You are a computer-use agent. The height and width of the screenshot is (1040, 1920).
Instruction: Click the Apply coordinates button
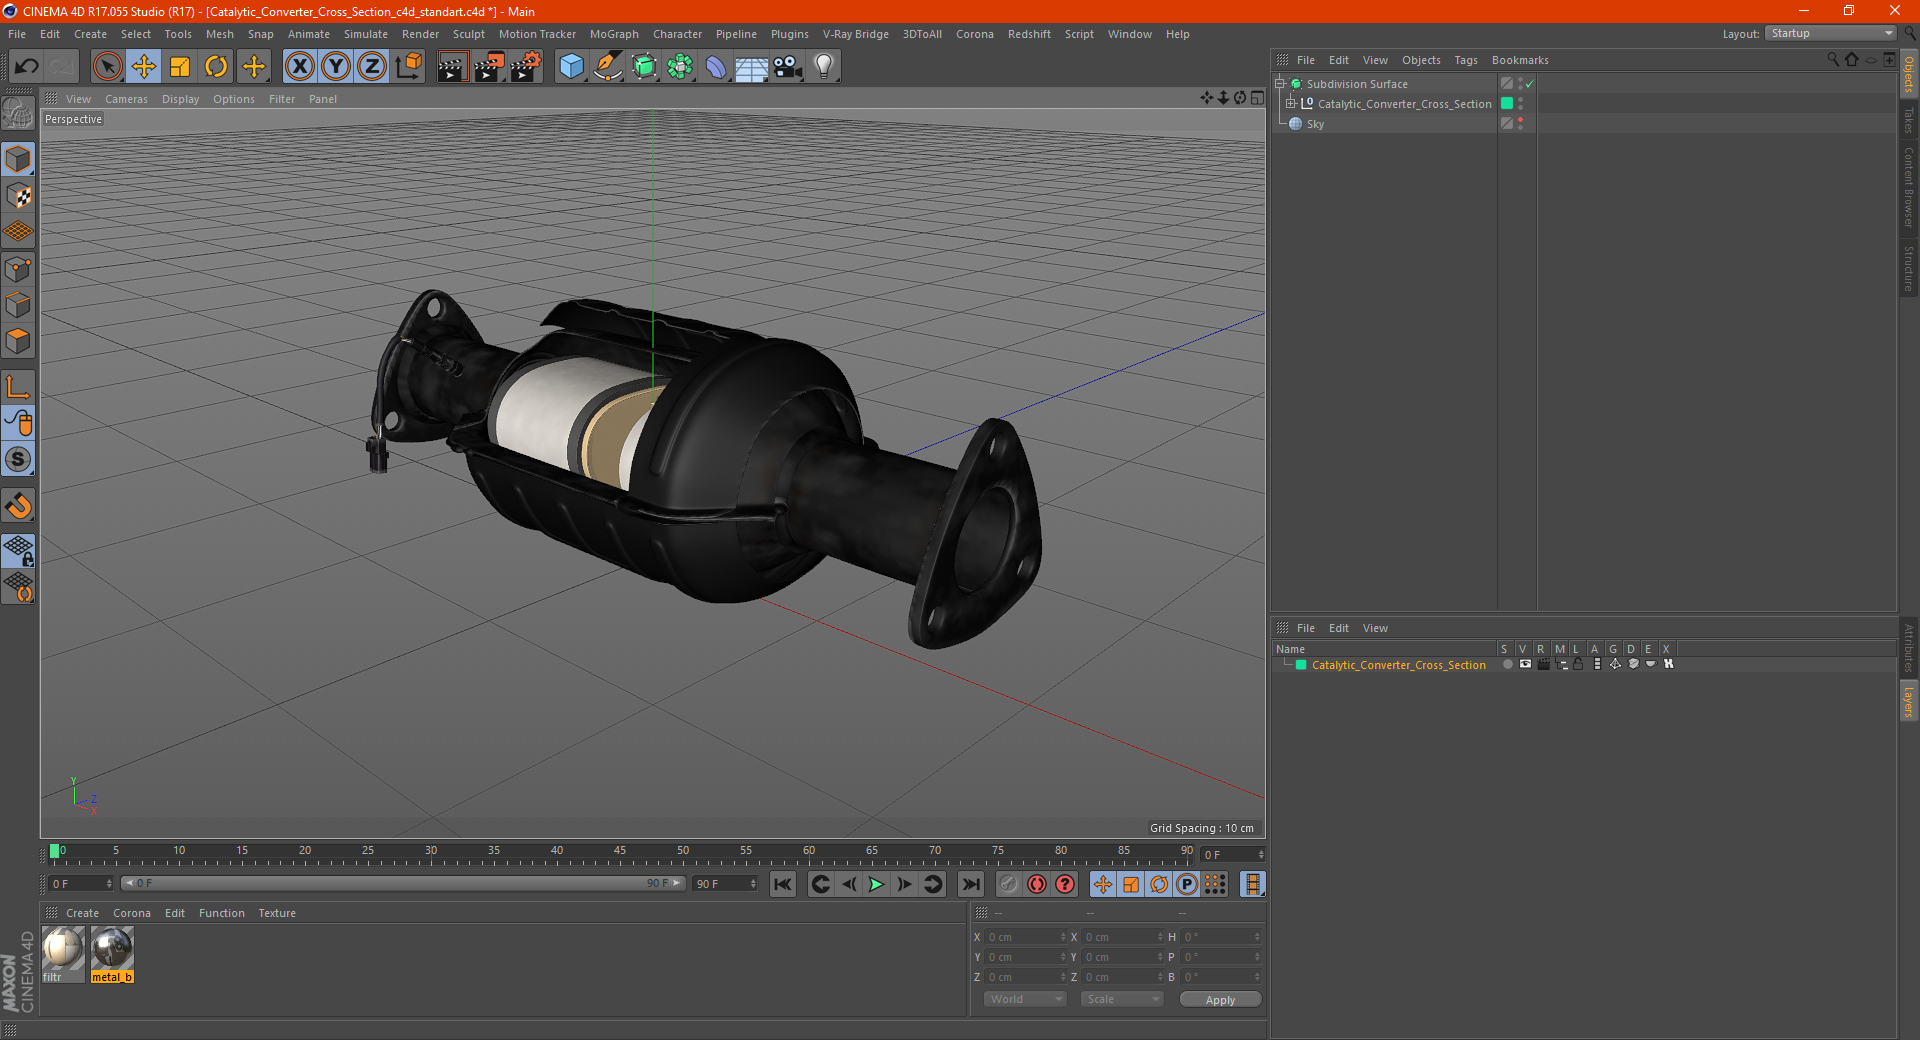pos(1220,1000)
